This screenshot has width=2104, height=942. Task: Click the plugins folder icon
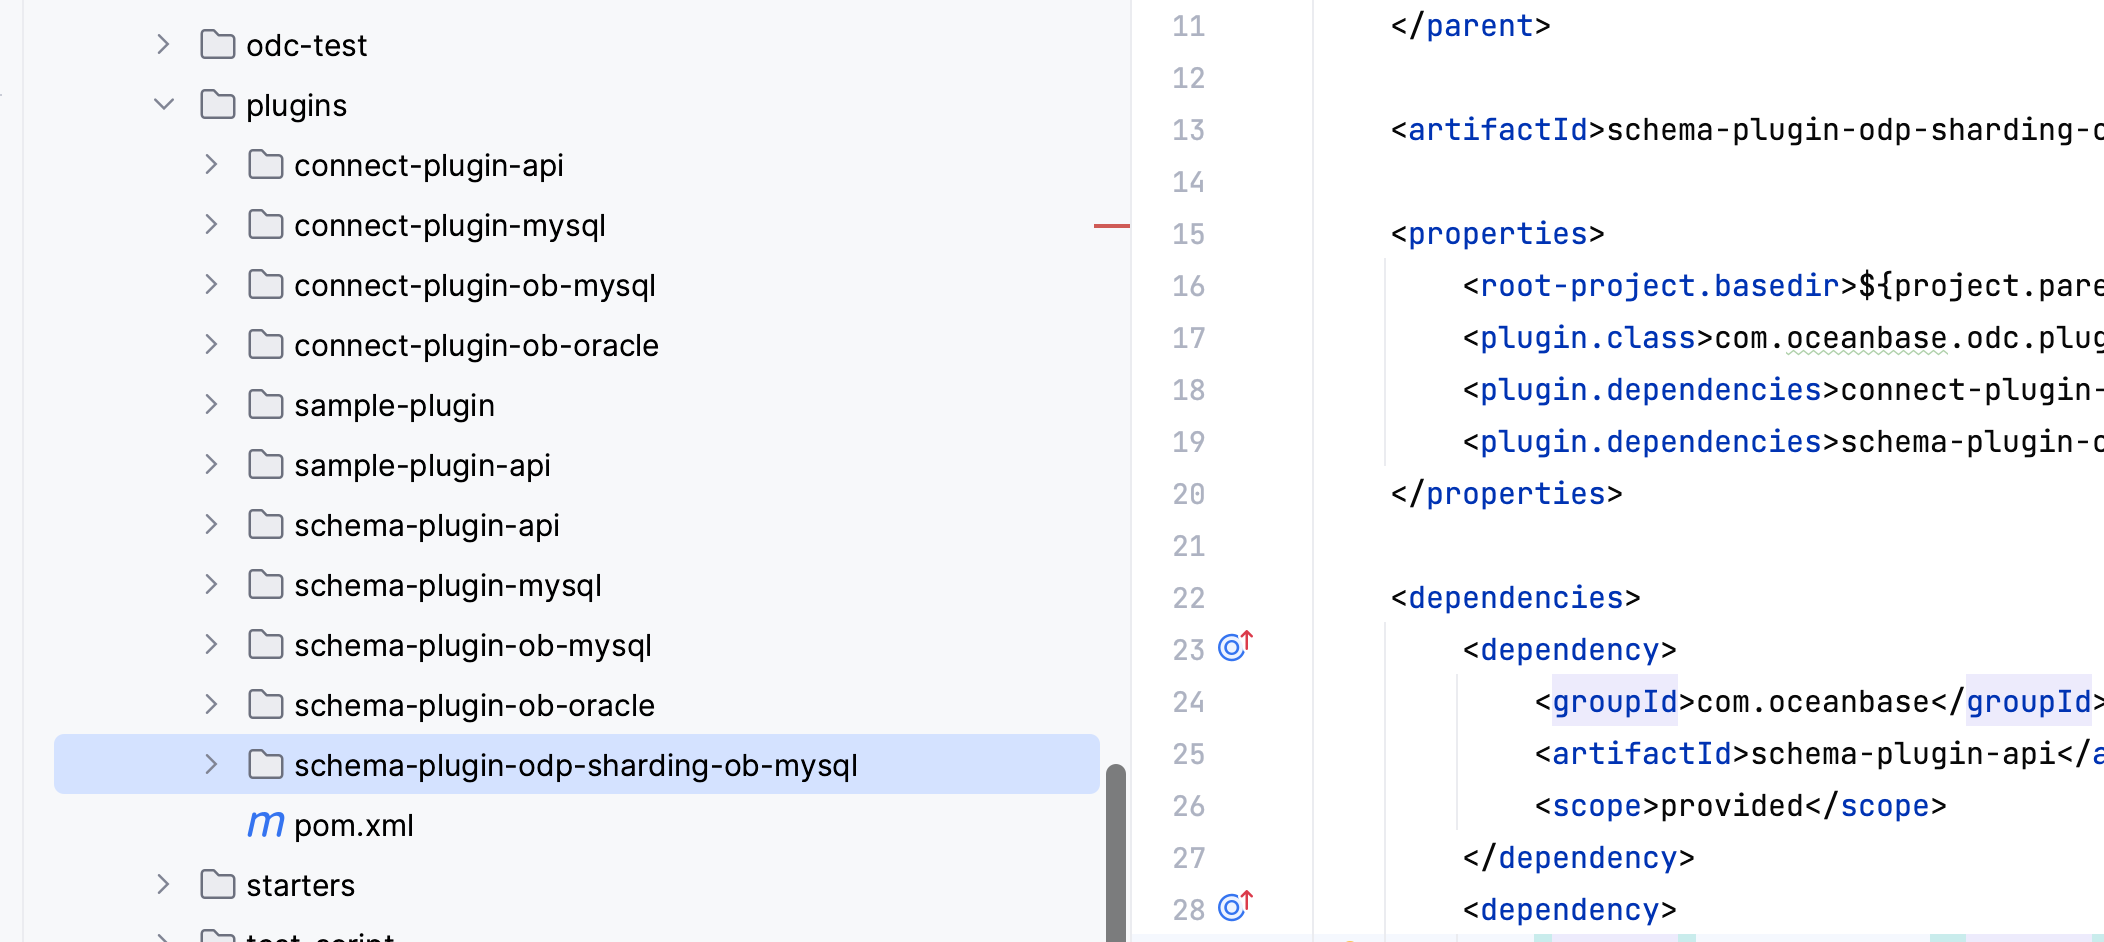pyautogui.click(x=217, y=105)
